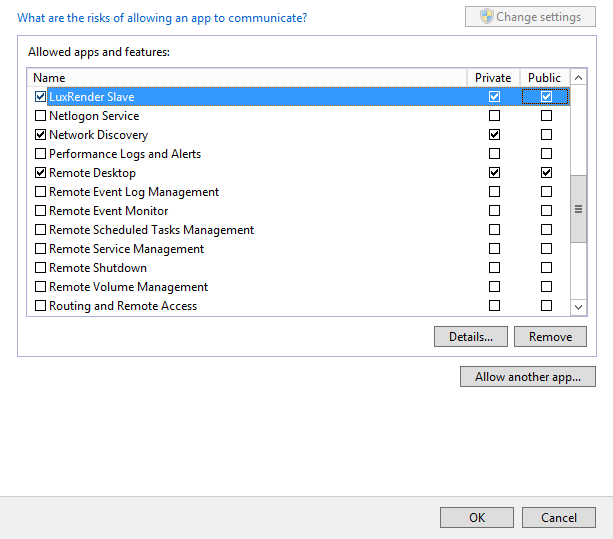The image size is (613, 539).
Task: Uncheck the LuxRender Slave name checkbox
Action: tap(40, 97)
